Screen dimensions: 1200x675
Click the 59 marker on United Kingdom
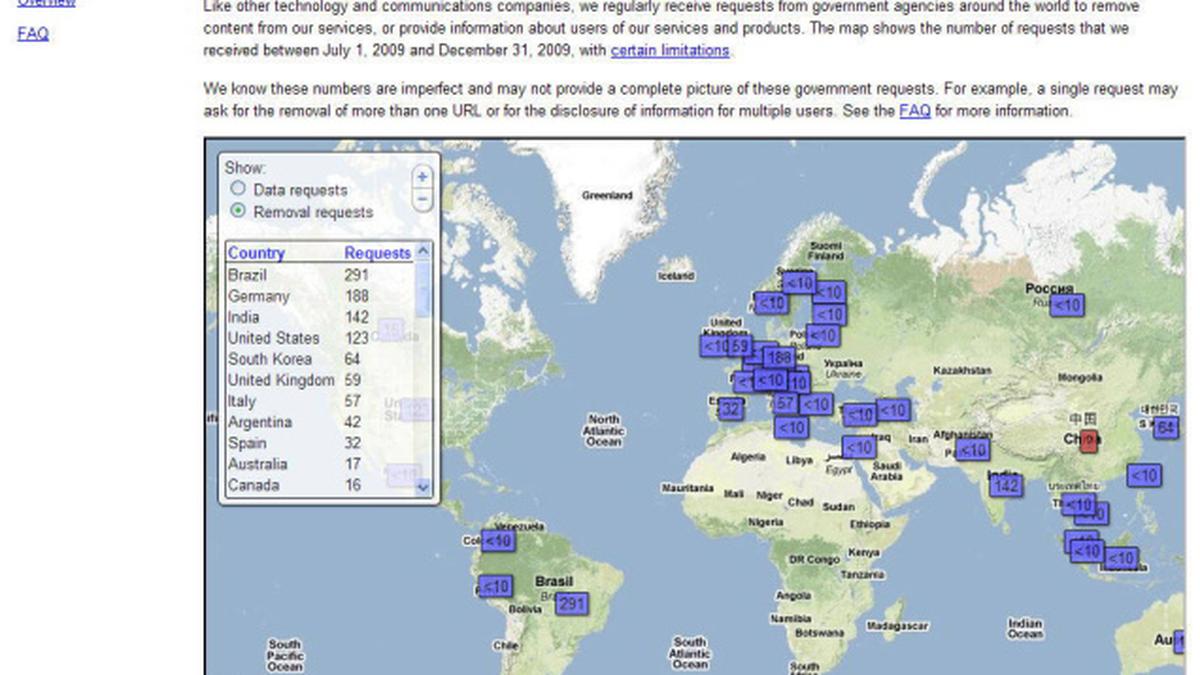point(740,346)
